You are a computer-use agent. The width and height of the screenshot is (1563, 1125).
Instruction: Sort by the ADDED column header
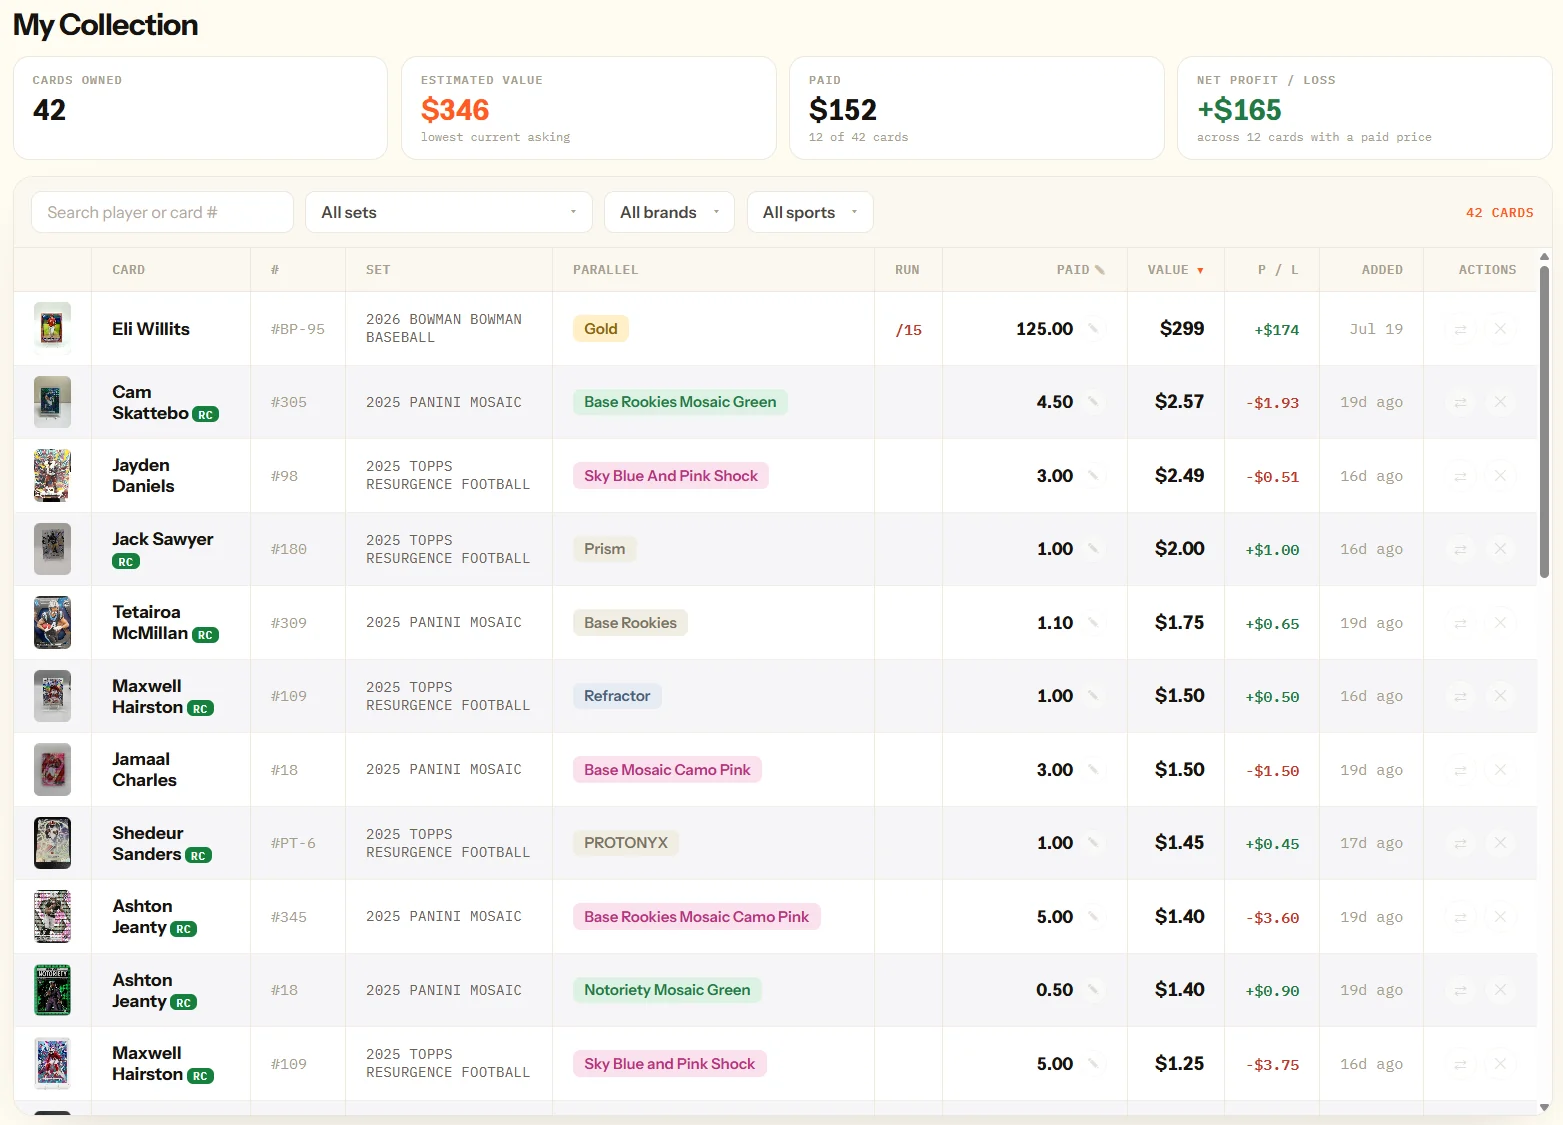pos(1382,270)
